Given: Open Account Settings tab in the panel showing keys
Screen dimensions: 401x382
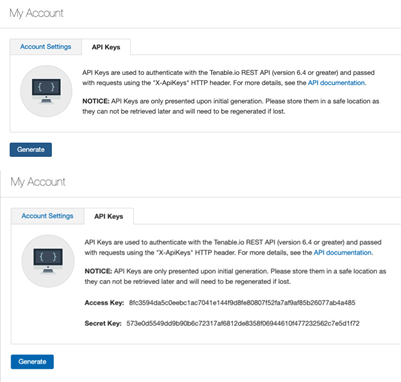Looking at the screenshot, I should point(47,216).
